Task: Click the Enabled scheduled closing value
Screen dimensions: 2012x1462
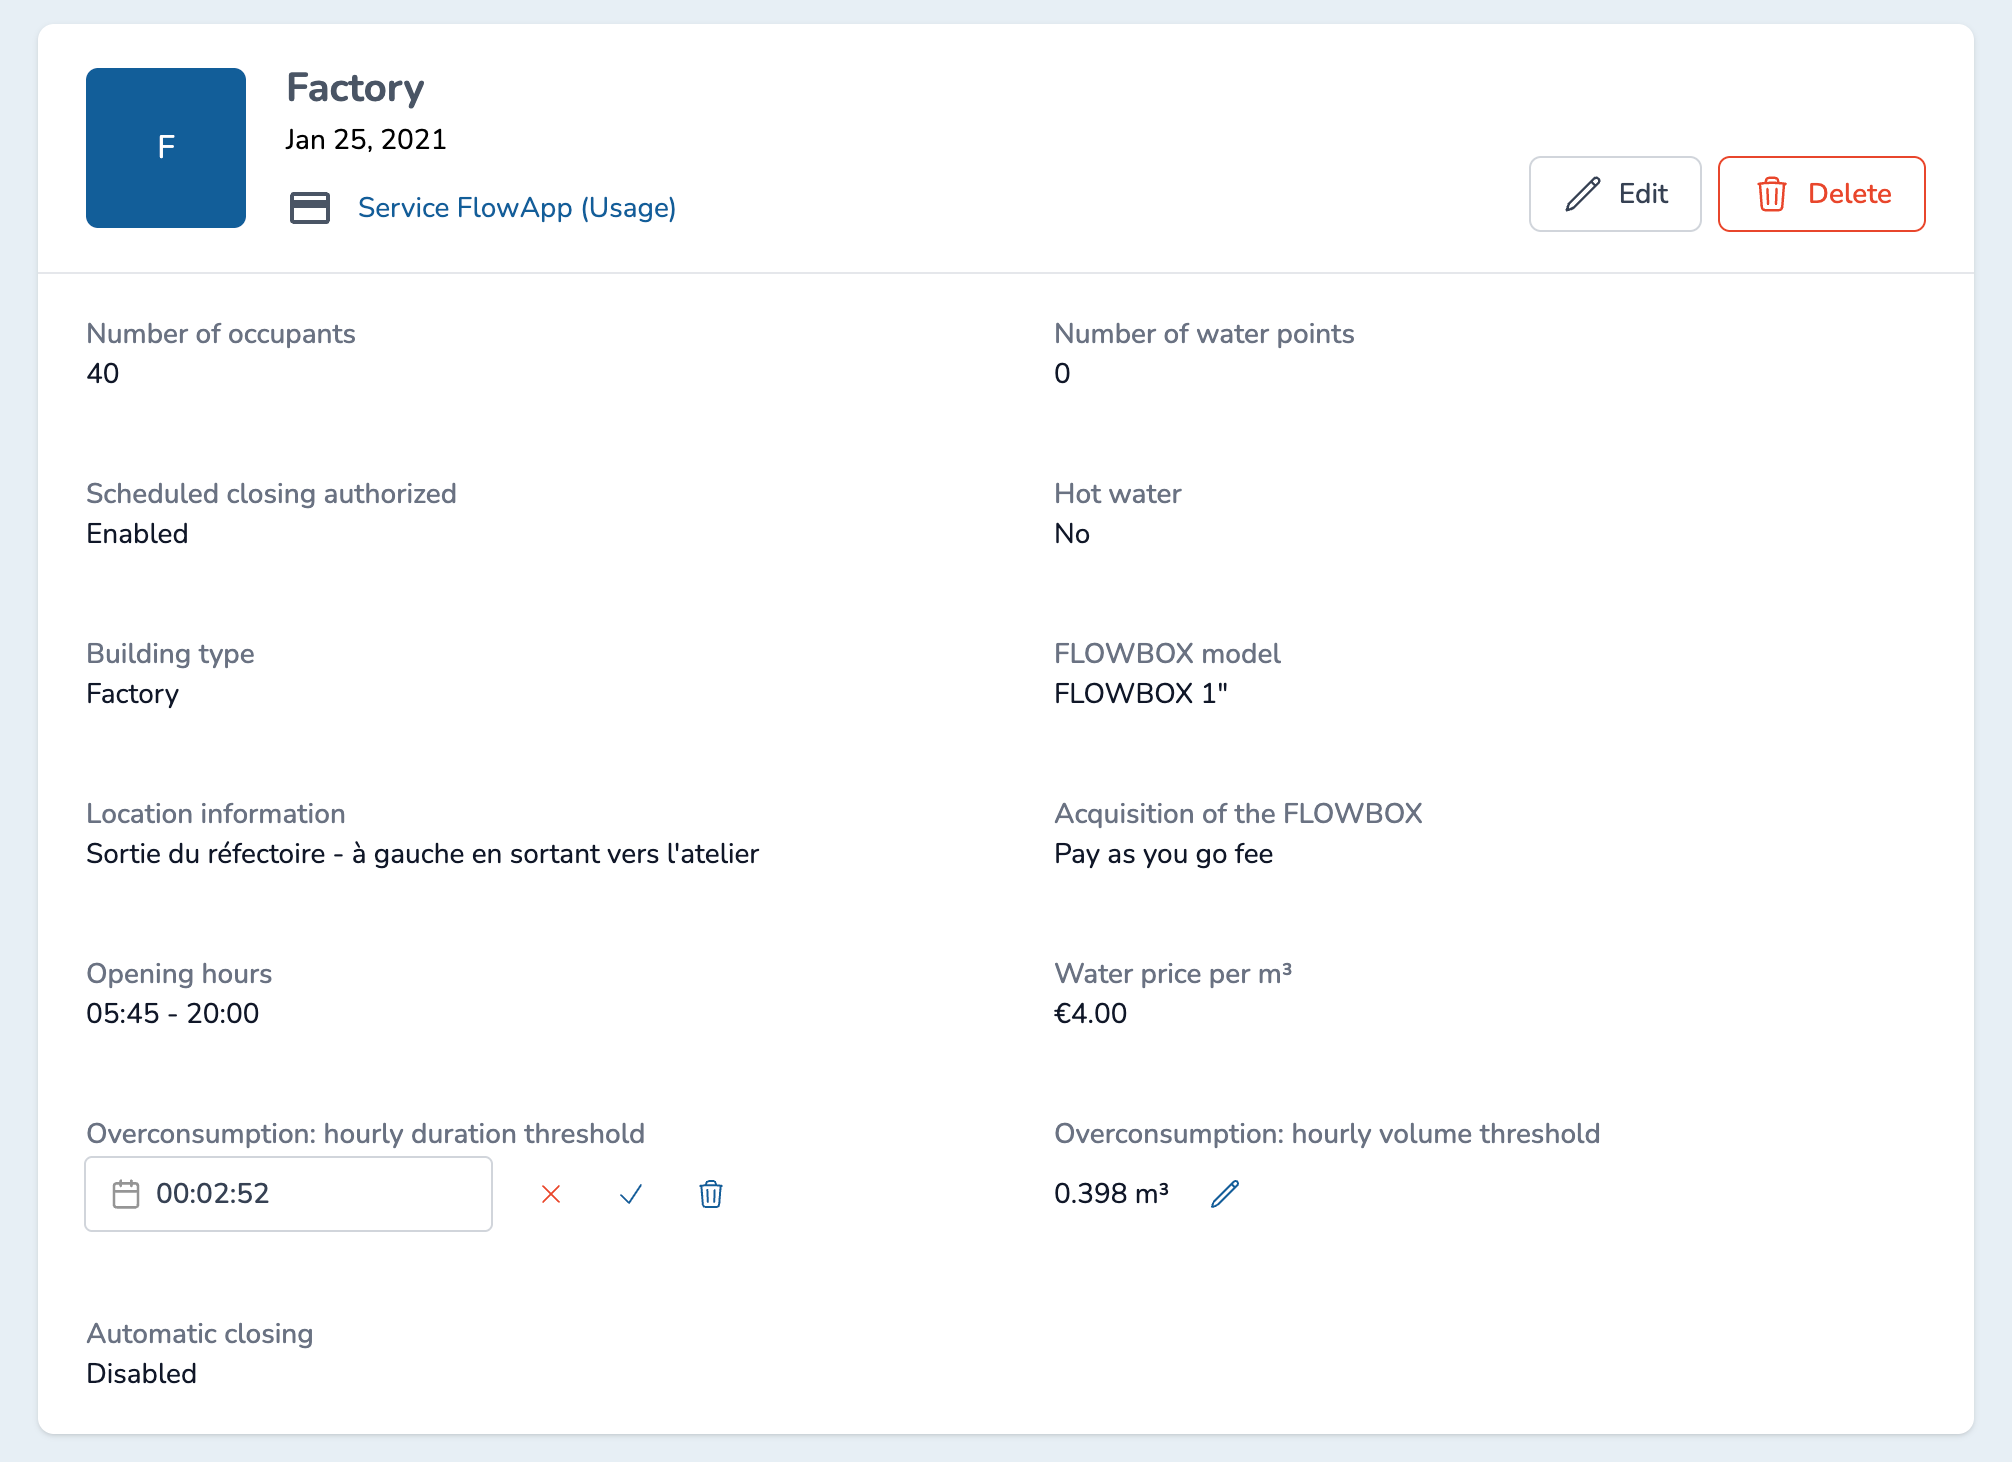Action: click(137, 534)
